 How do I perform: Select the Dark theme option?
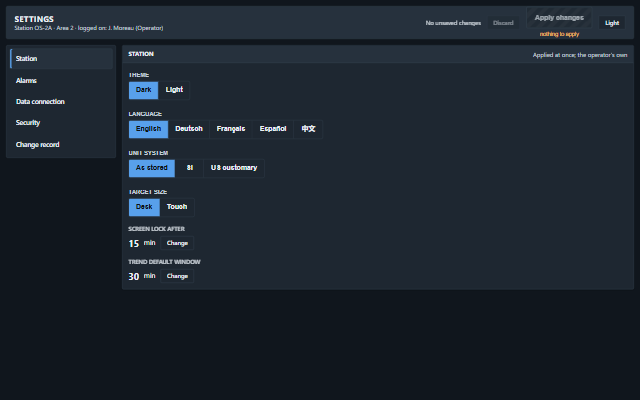click(x=144, y=90)
